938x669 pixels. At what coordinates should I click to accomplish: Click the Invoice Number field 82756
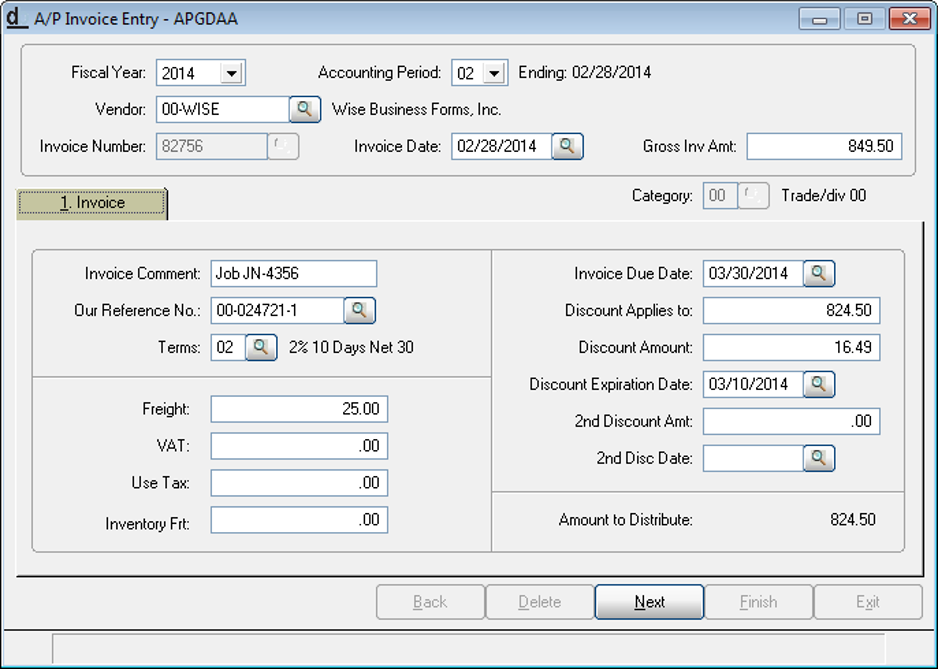tap(212, 147)
